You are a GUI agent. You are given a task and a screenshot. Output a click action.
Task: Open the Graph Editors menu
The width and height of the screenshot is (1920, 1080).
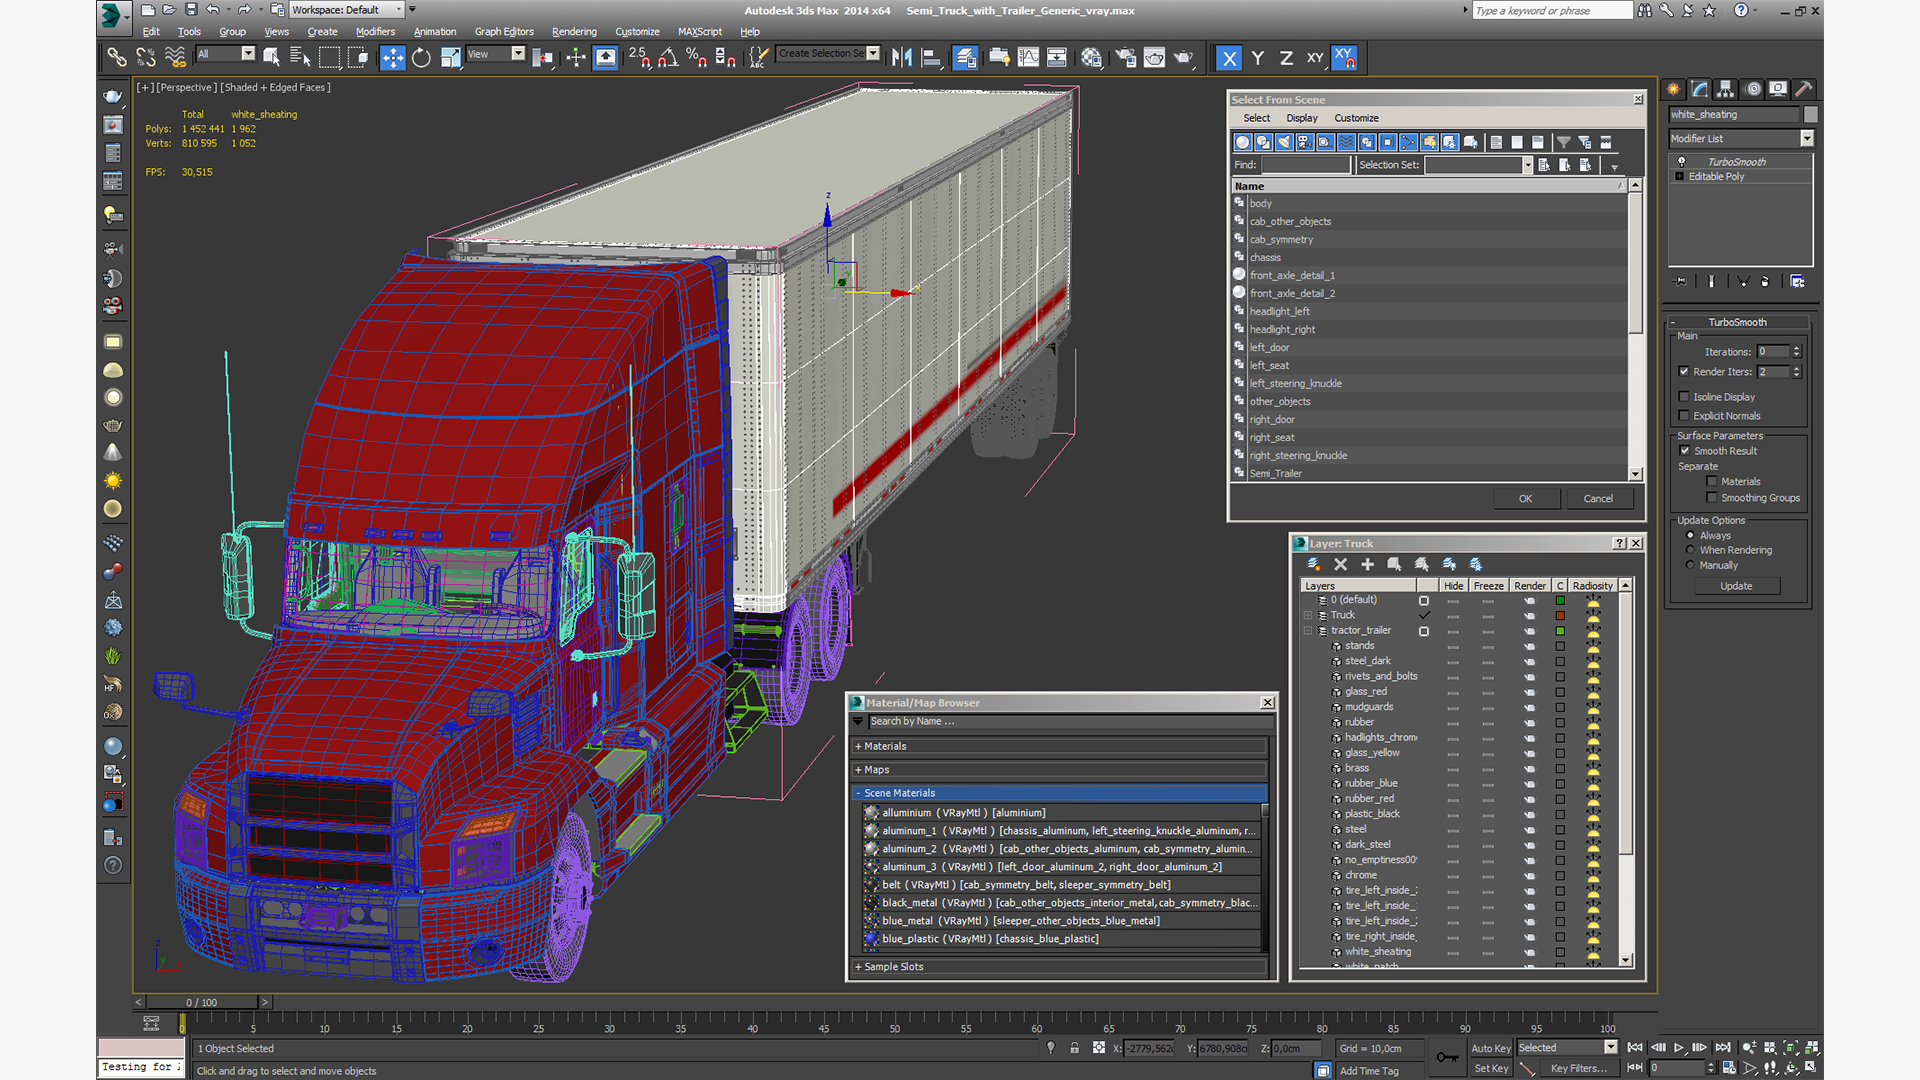(x=504, y=32)
